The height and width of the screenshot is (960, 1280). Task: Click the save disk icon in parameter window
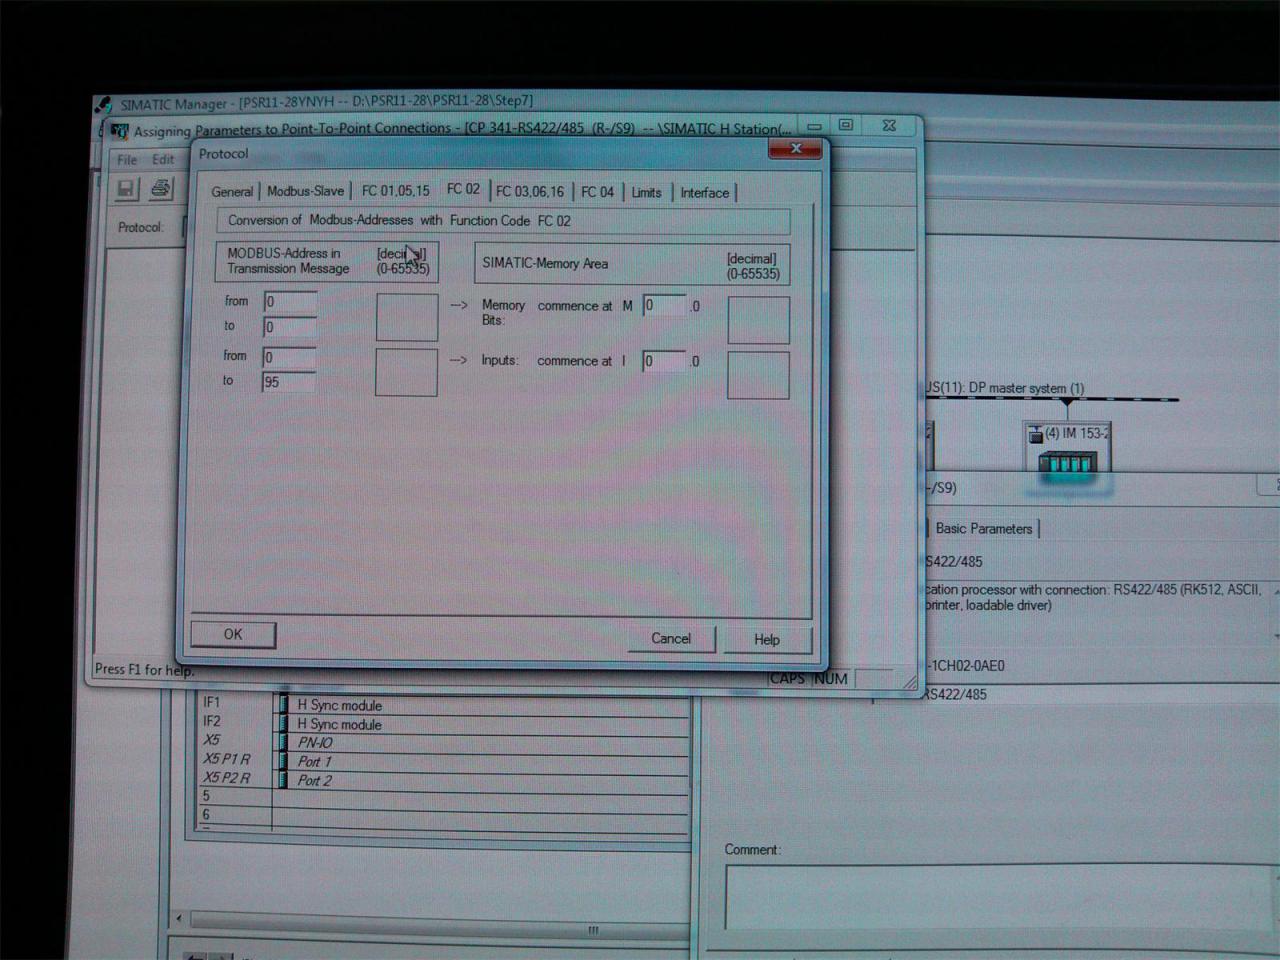coord(126,189)
